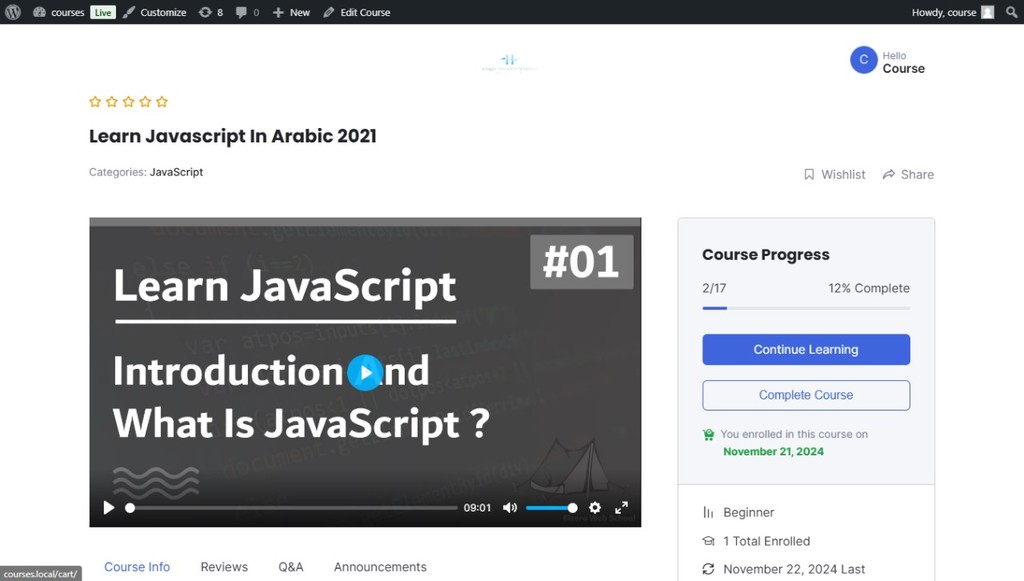
Task: Click Edit Course in admin bar
Action: click(357, 12)
